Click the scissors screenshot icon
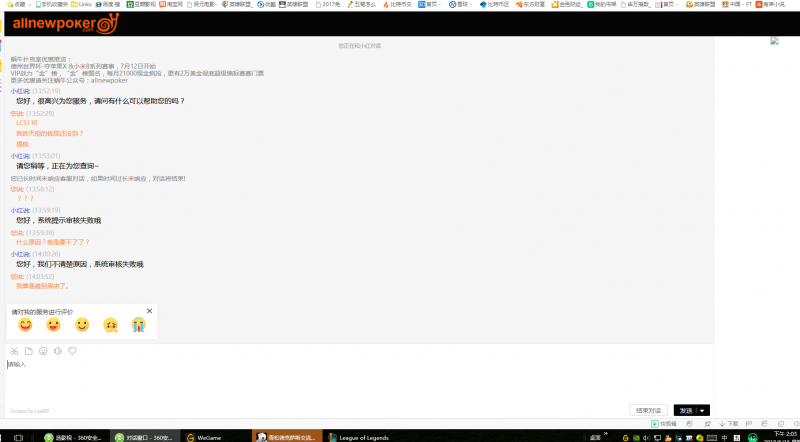Viewport: 800px width, 442px height. coord(14,351)
